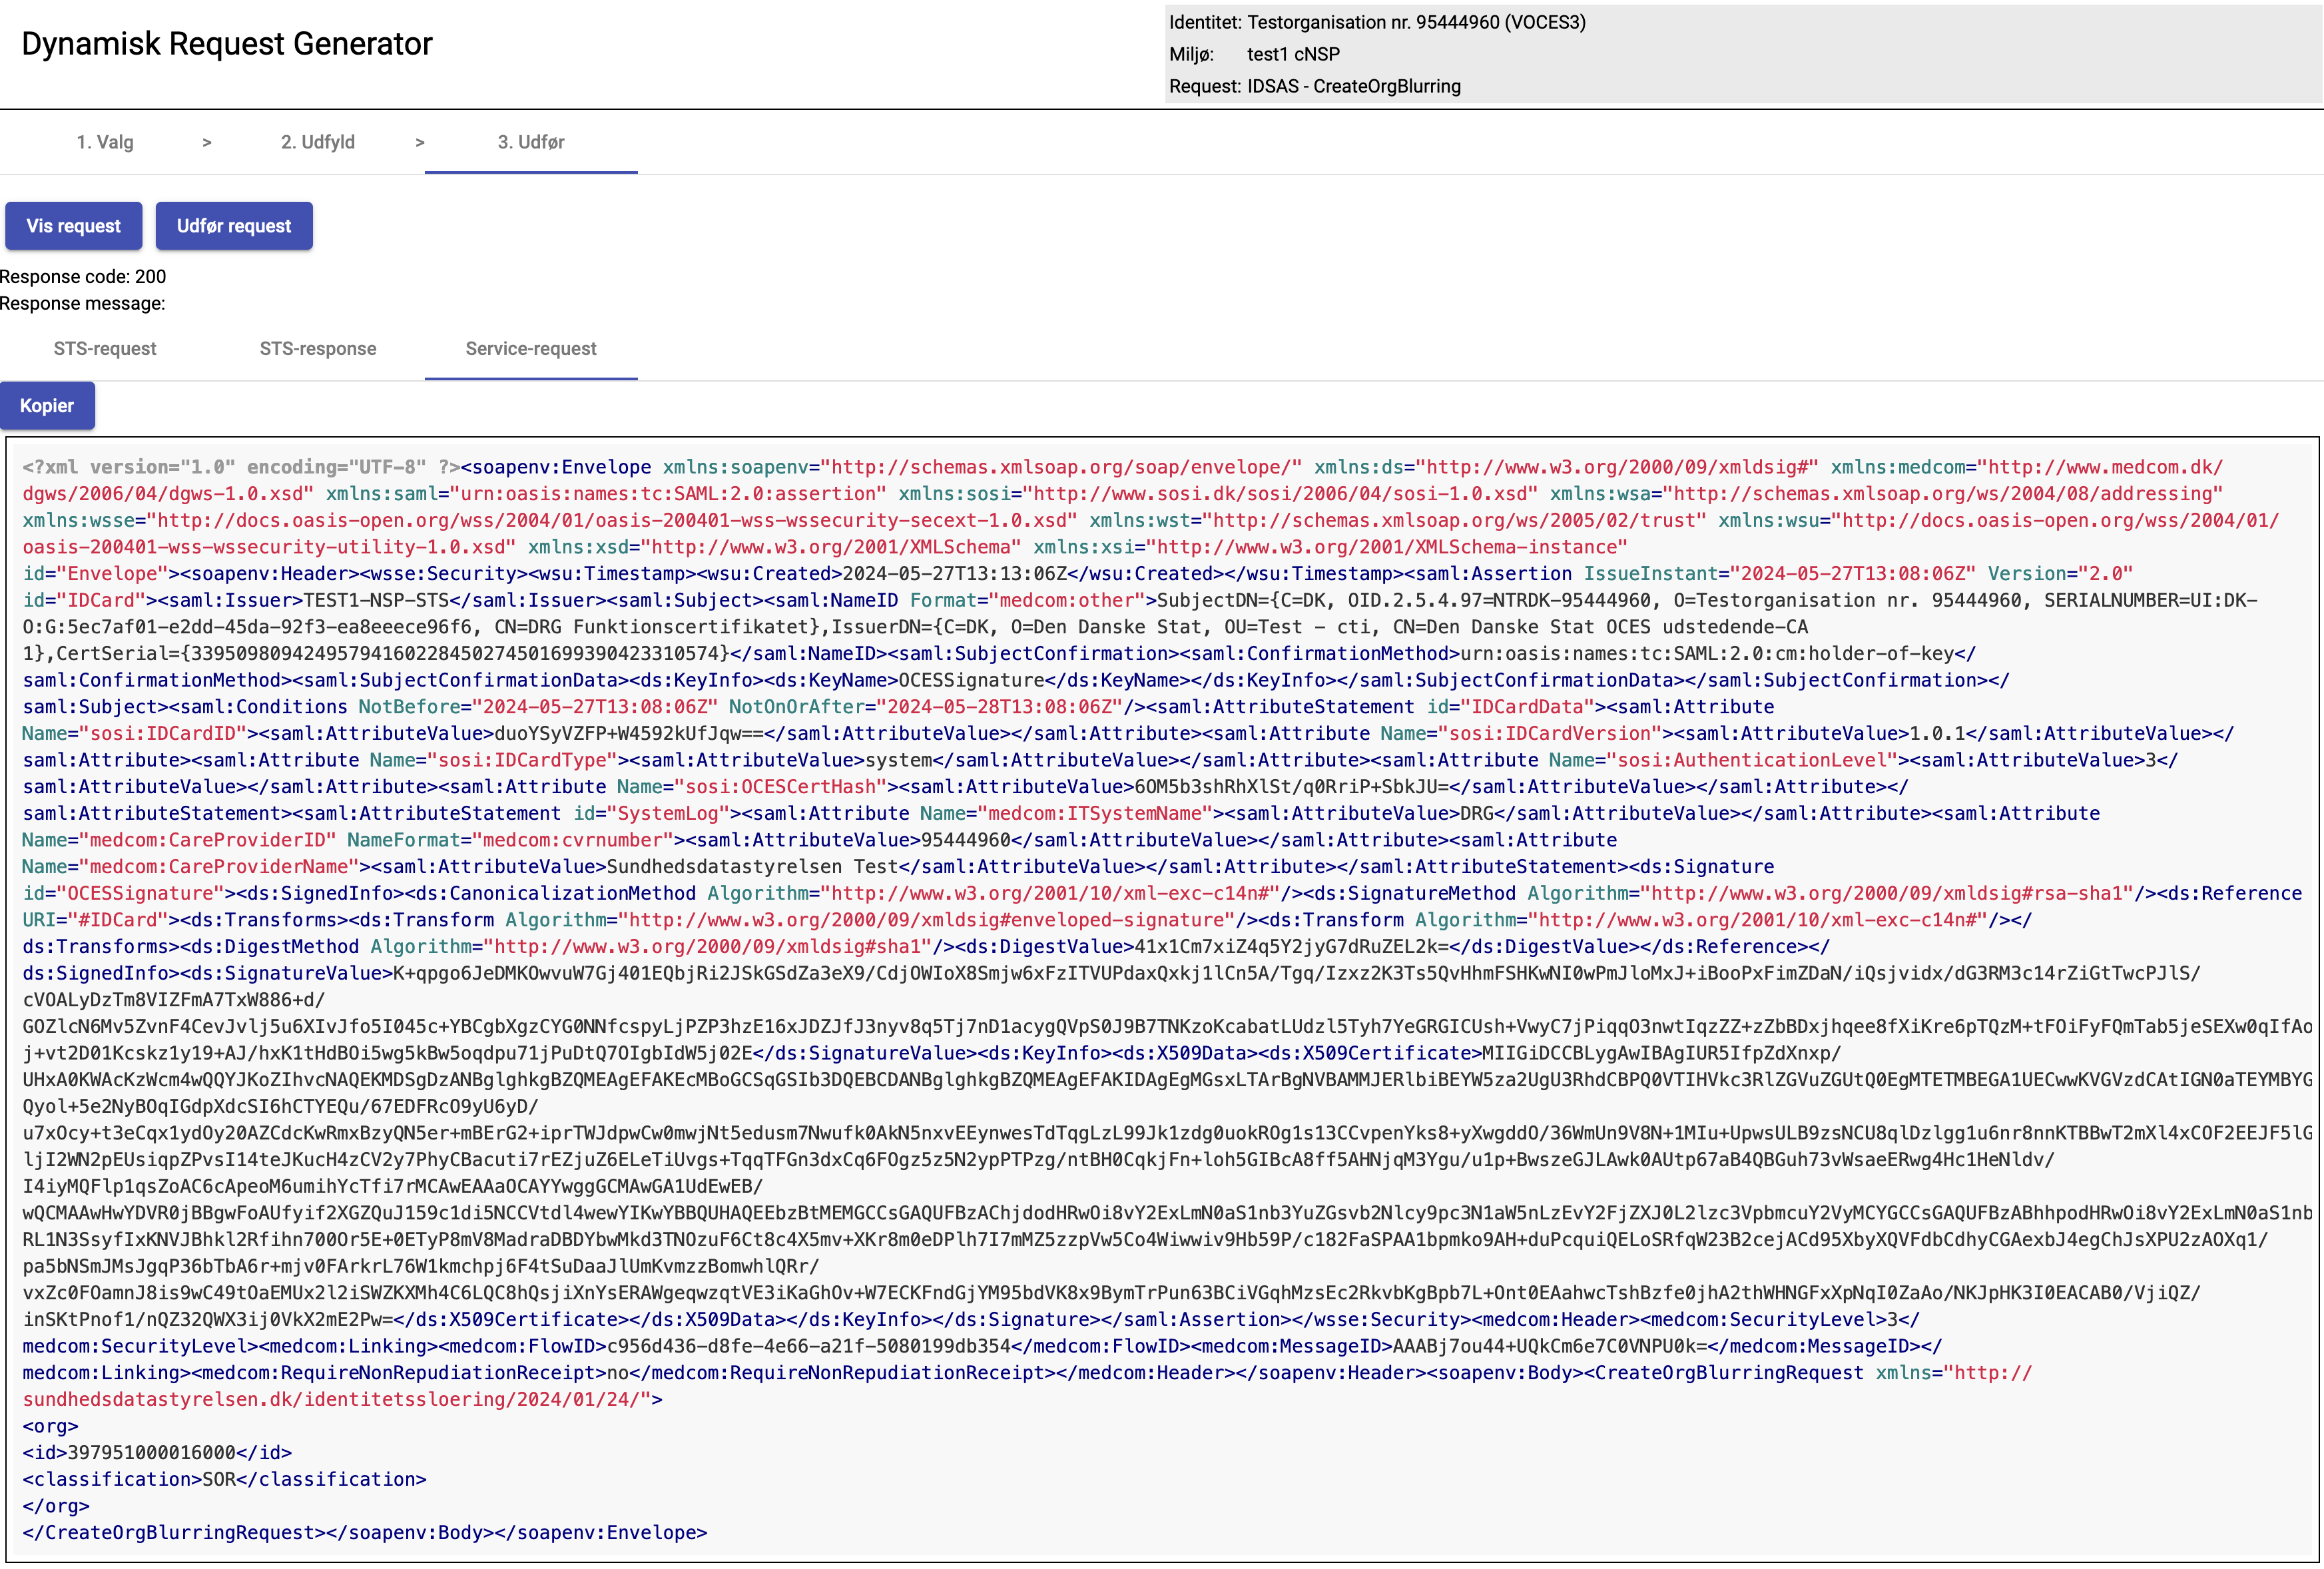Click the Response code: 200 label
2324x1569 pixels.
[x=83, y=277]
